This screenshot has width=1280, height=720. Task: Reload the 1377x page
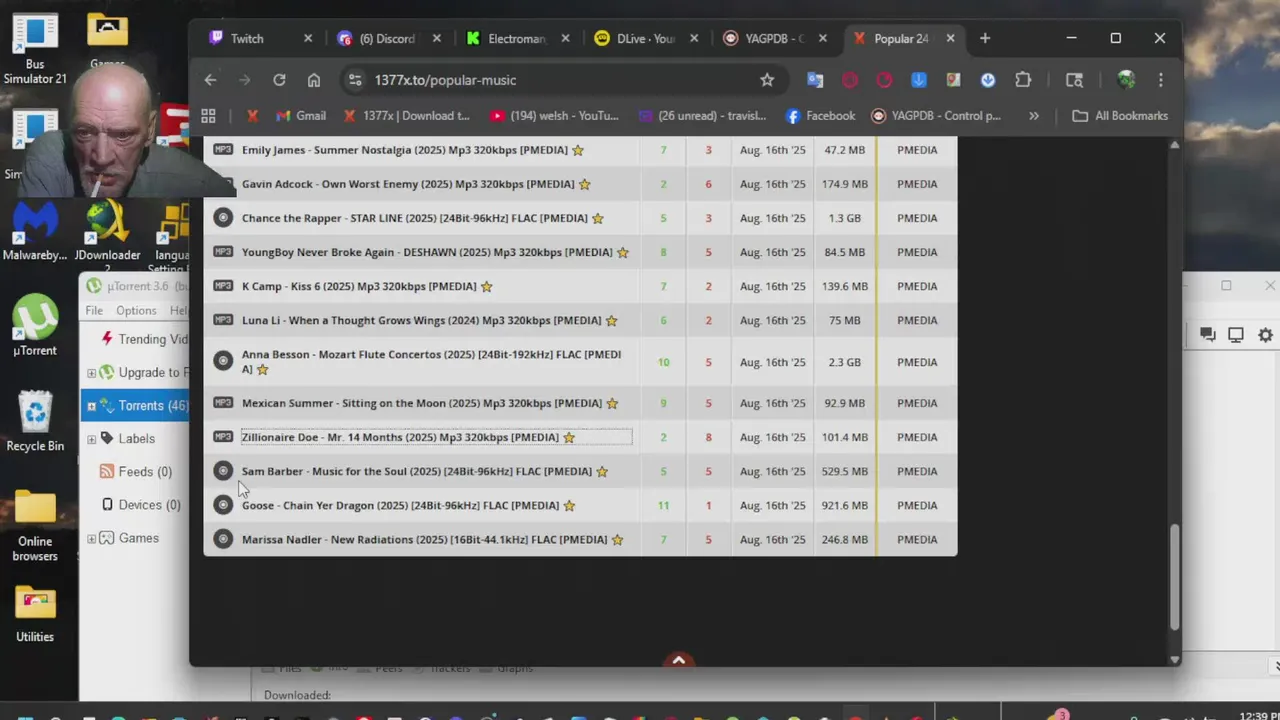tap(279, 80)
